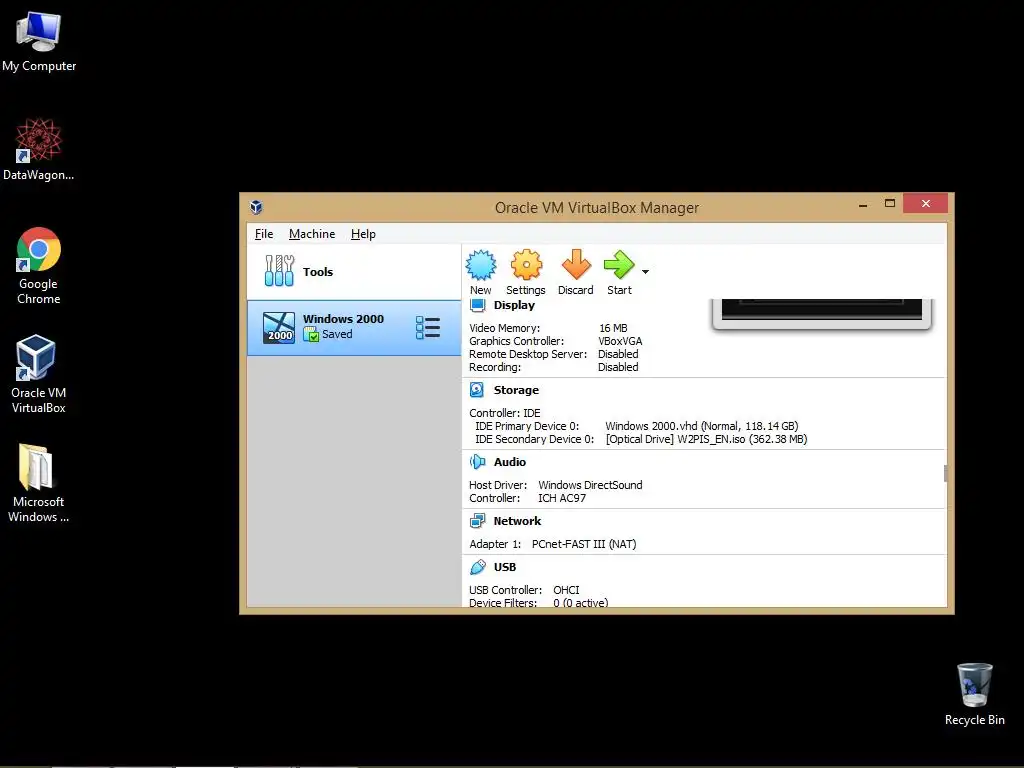Click the Discard saved state icon
The width and height of the screenshot is (1024, 768).
(575, 265)
